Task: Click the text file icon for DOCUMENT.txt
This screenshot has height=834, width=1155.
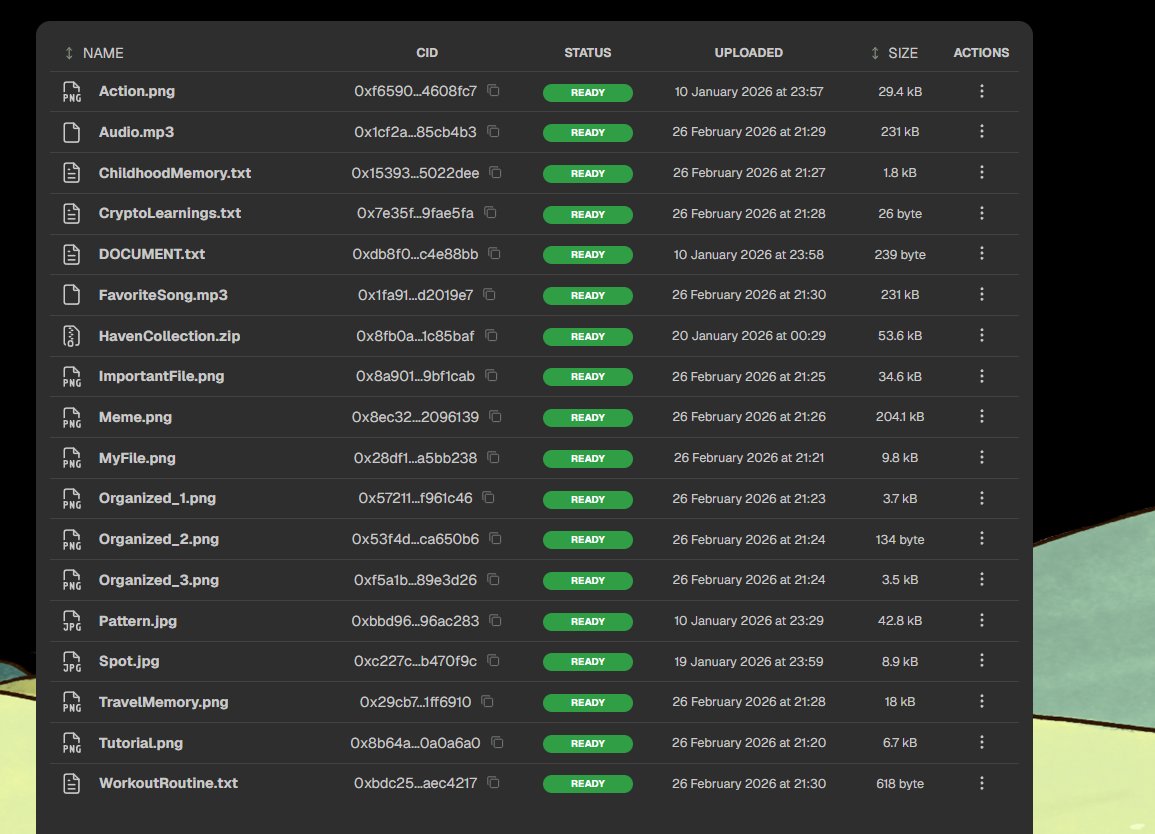Action: click(x=71, y=254)
